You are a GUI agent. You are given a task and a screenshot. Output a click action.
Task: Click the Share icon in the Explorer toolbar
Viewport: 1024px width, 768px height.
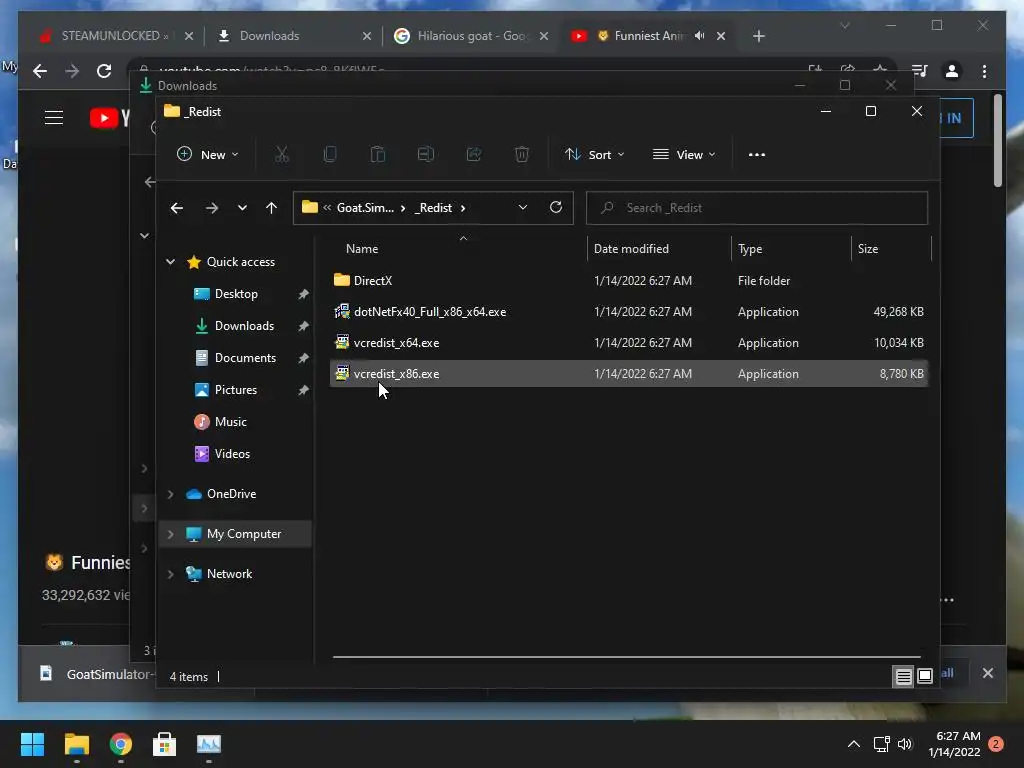474,155
